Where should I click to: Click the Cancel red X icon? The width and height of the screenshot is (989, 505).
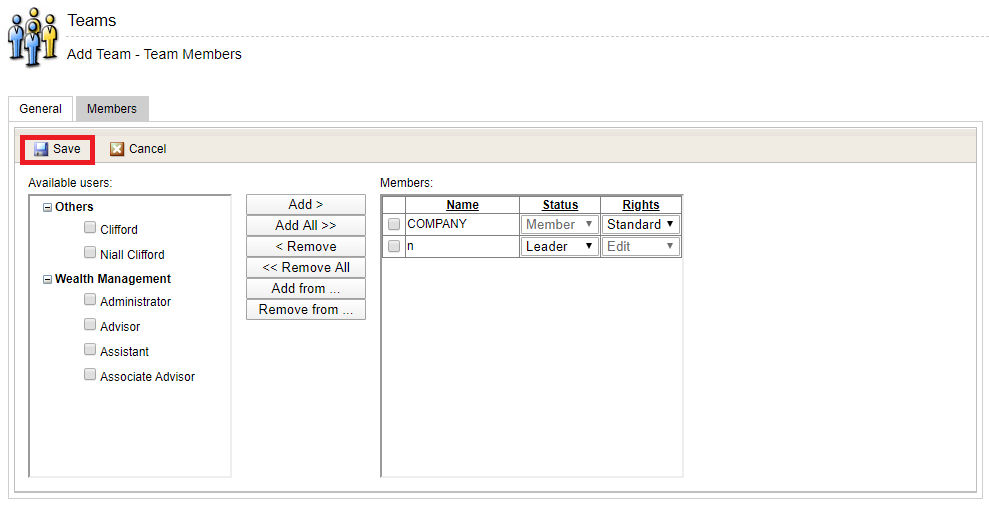point(117,149)
